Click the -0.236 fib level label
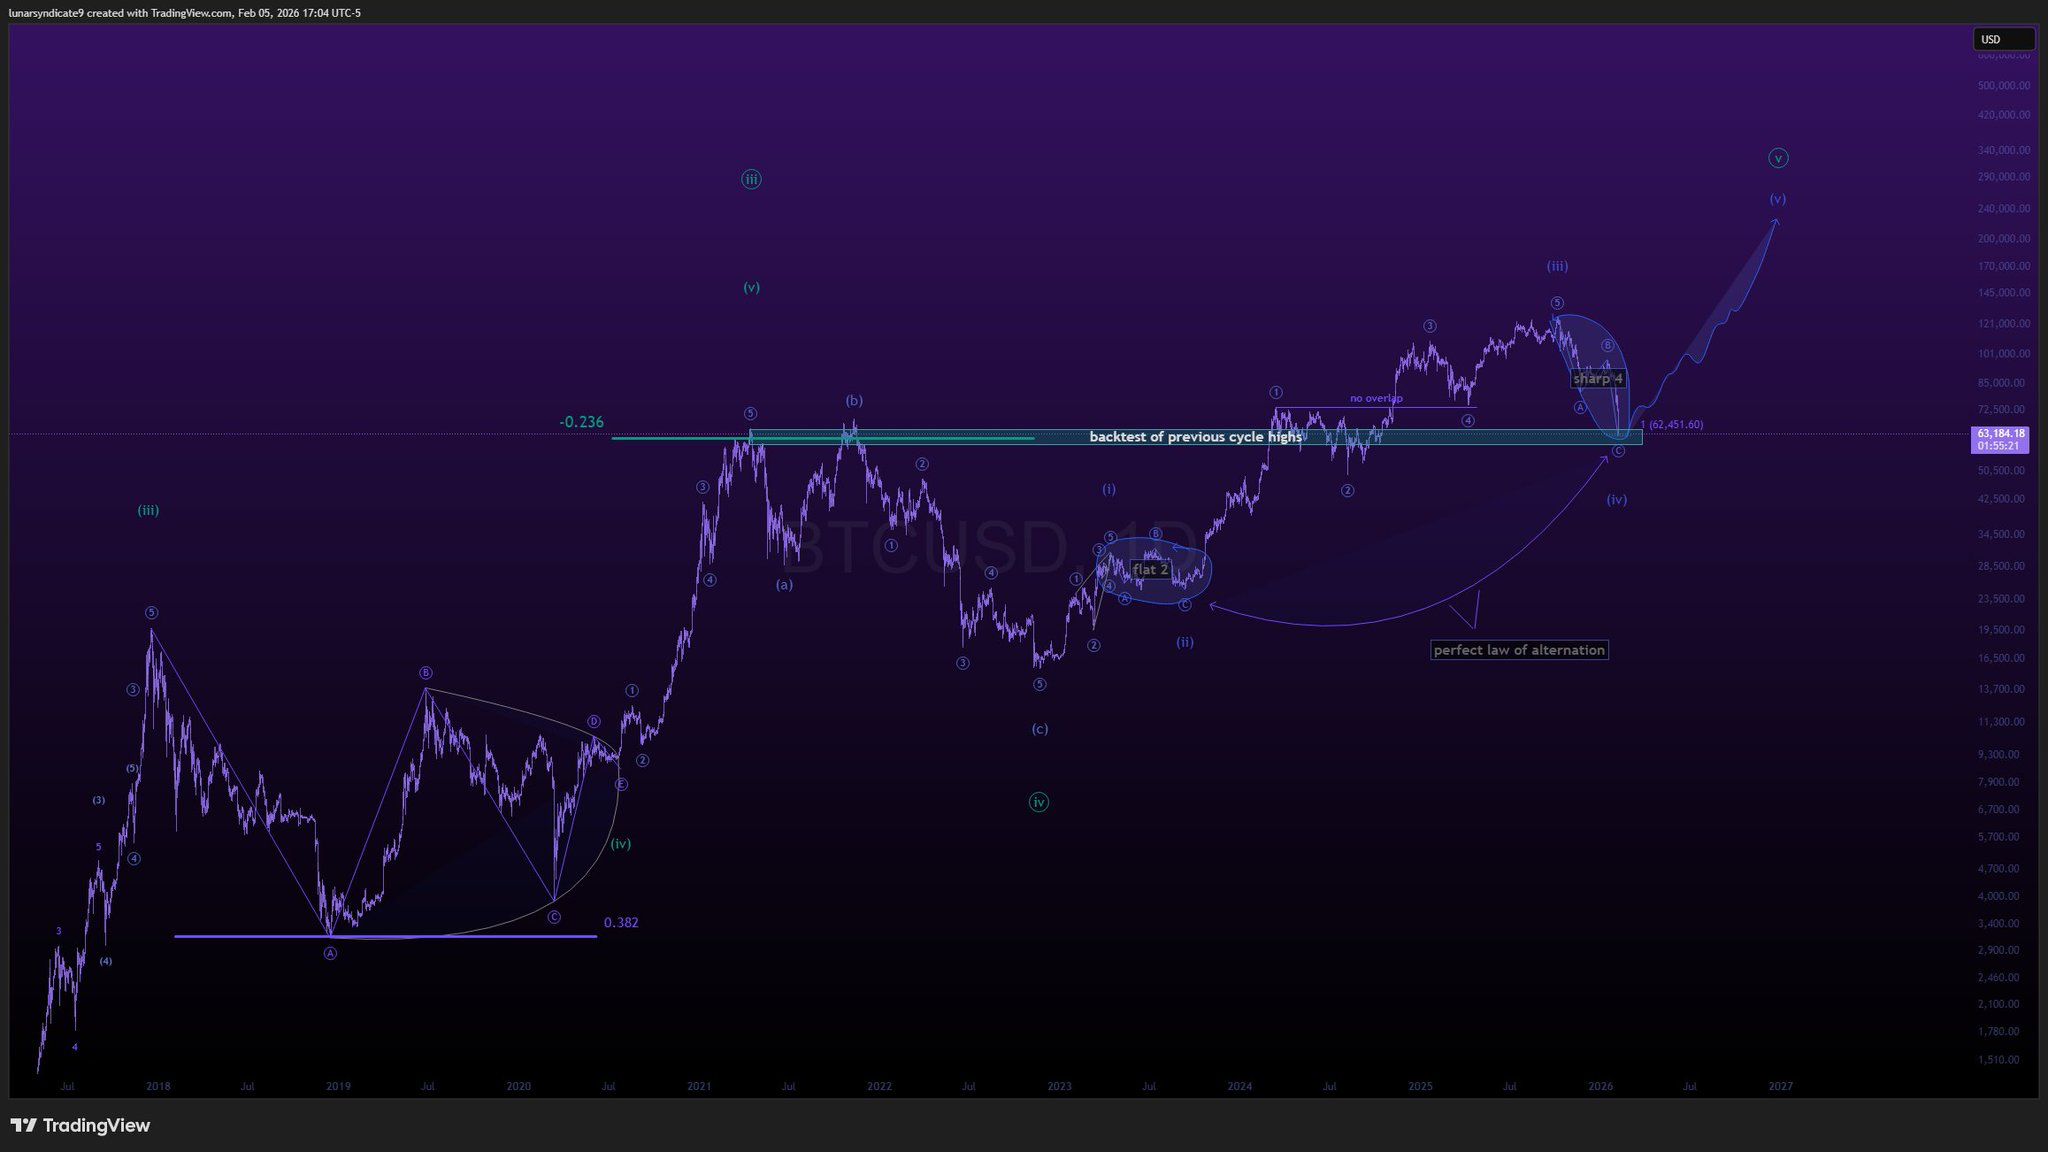 [x=581, y=422]
